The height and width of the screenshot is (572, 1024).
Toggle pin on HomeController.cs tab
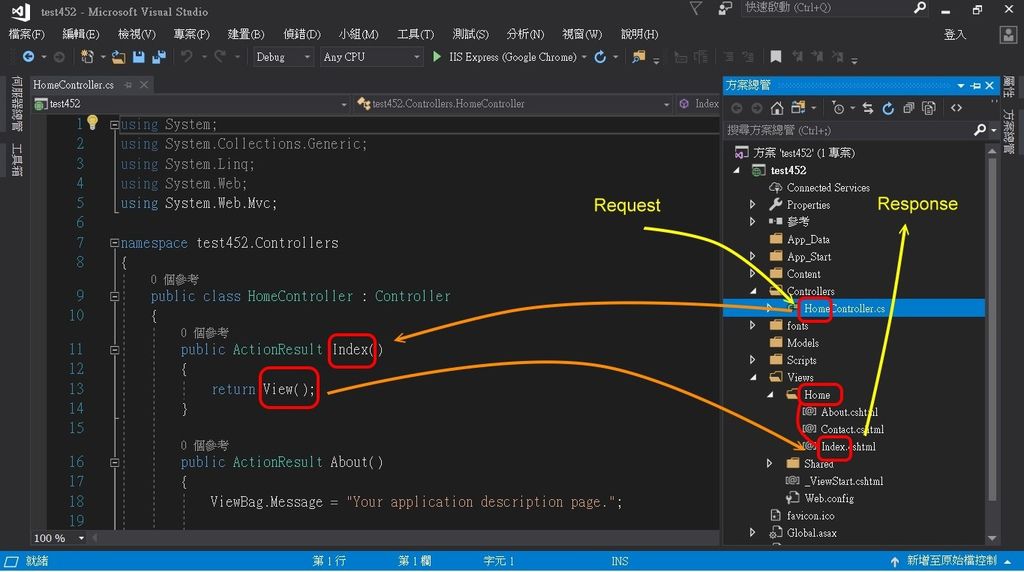[128, 85]
